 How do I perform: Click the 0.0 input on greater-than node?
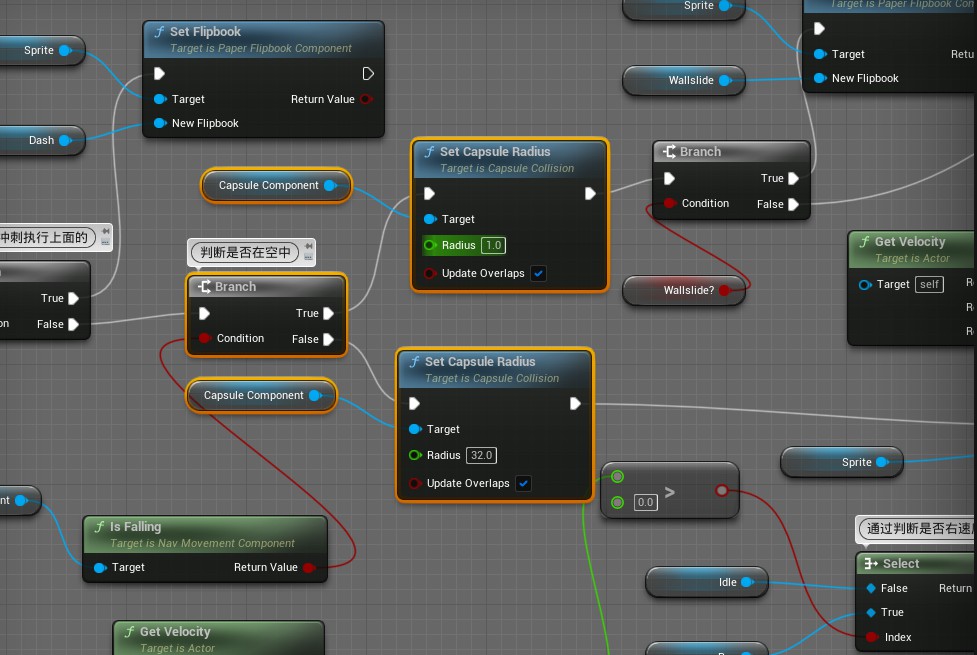click(646, 502)
